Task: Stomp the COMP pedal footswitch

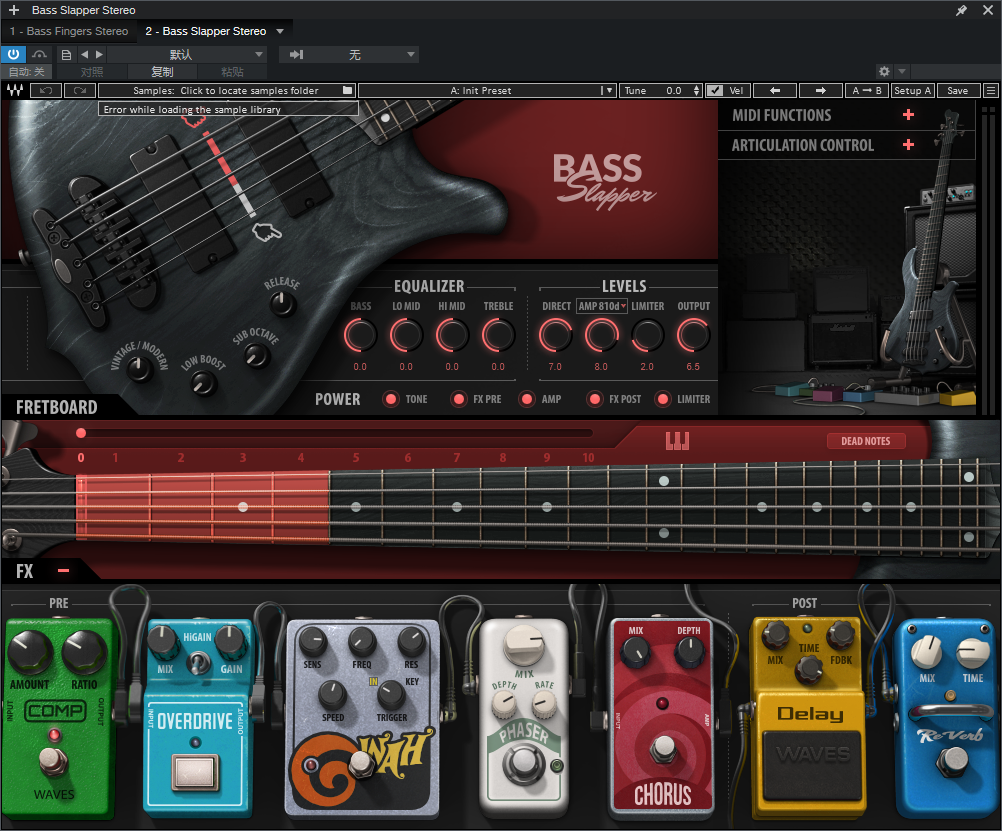Action: pos(54,761)
